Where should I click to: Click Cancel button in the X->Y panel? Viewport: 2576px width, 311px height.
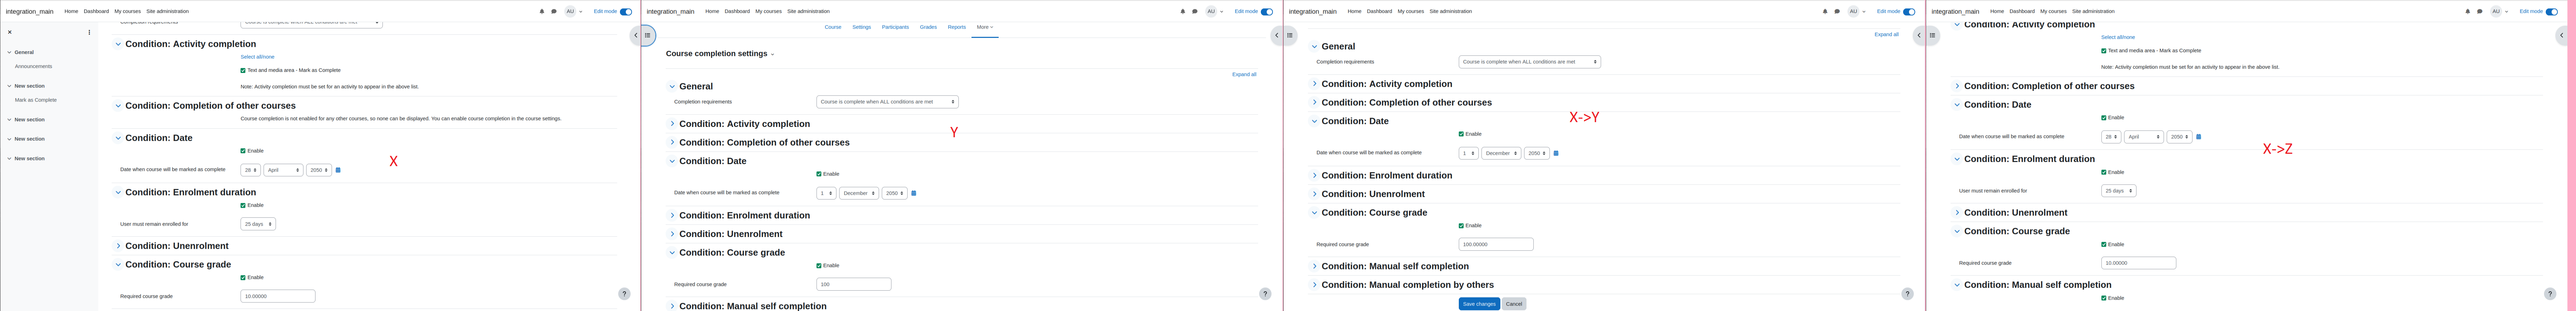[1514, 304]
